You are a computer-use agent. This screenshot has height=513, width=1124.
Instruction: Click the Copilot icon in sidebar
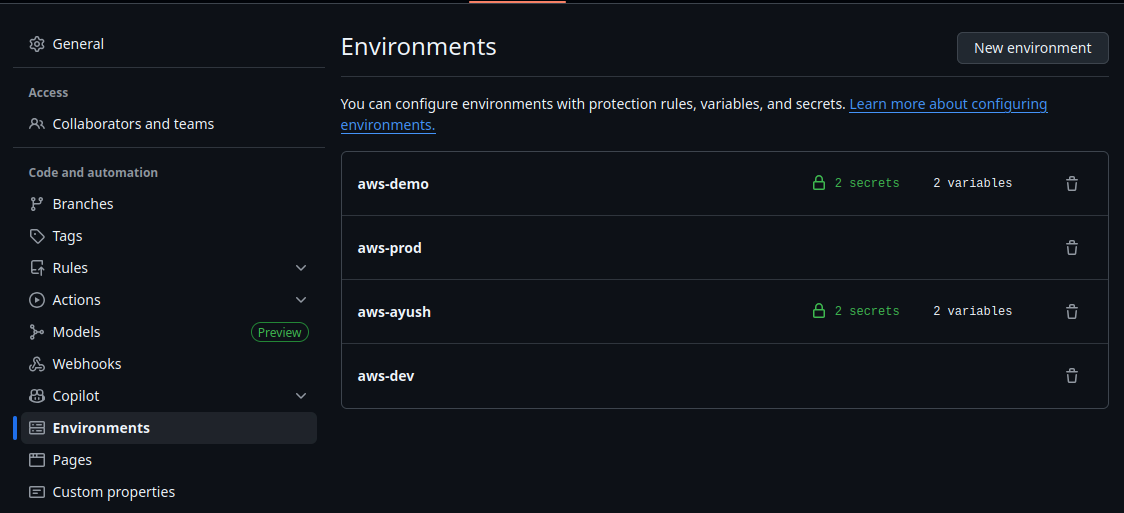[x=37, y=396]
